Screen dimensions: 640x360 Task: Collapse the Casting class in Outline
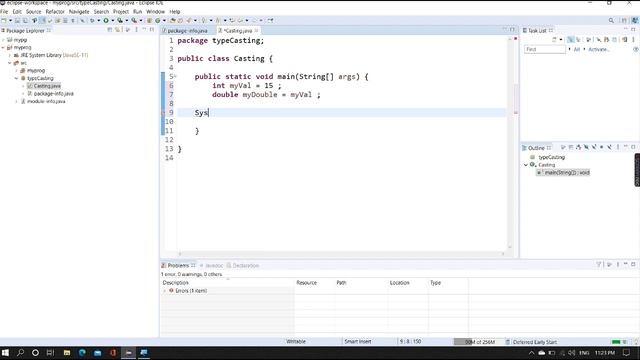pos(526,165)
